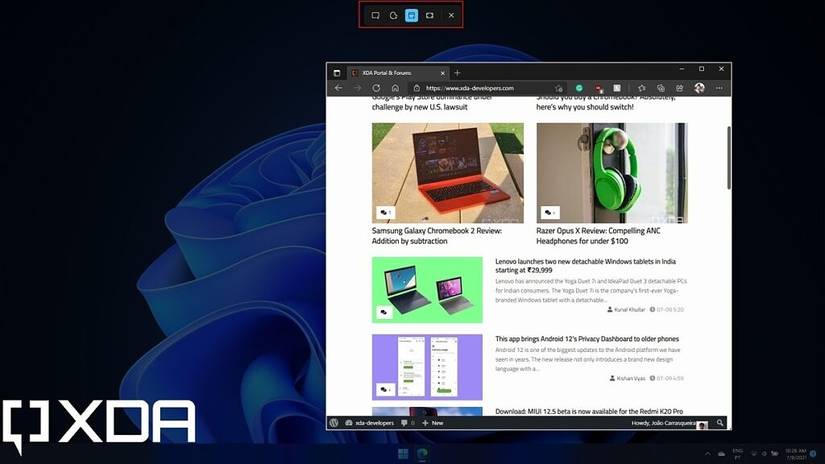Open Edge Settings and more menu
This screenshot has width=825, height=464.
coord(719,88)
